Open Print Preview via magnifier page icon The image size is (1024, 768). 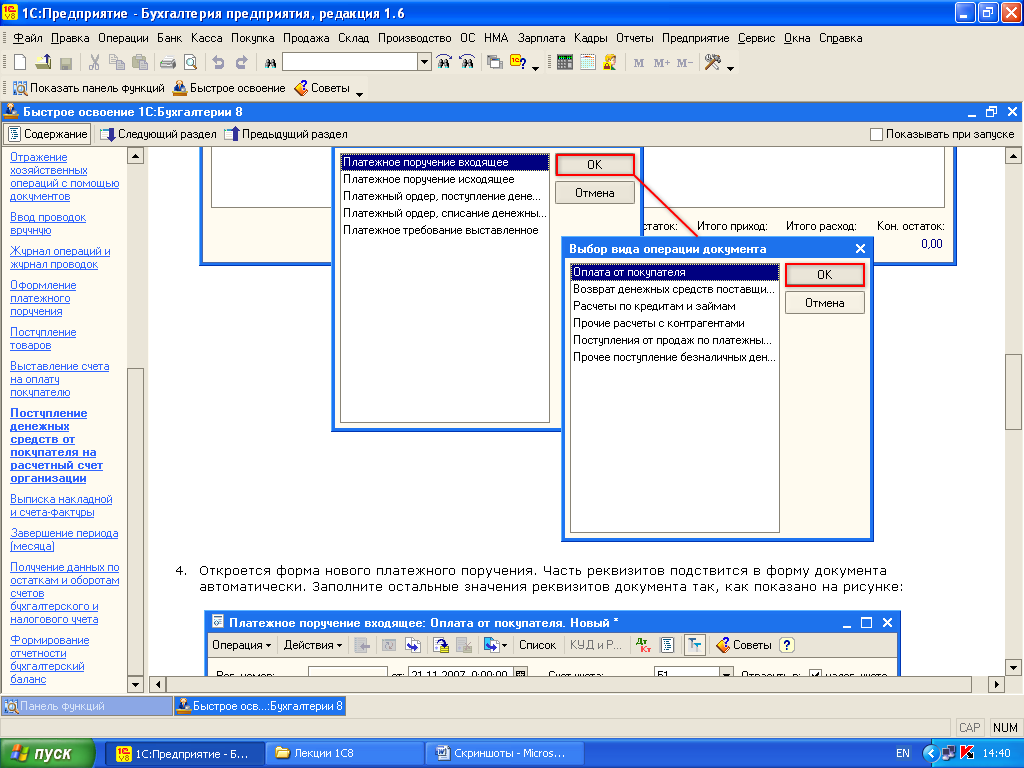click(190, 63)
